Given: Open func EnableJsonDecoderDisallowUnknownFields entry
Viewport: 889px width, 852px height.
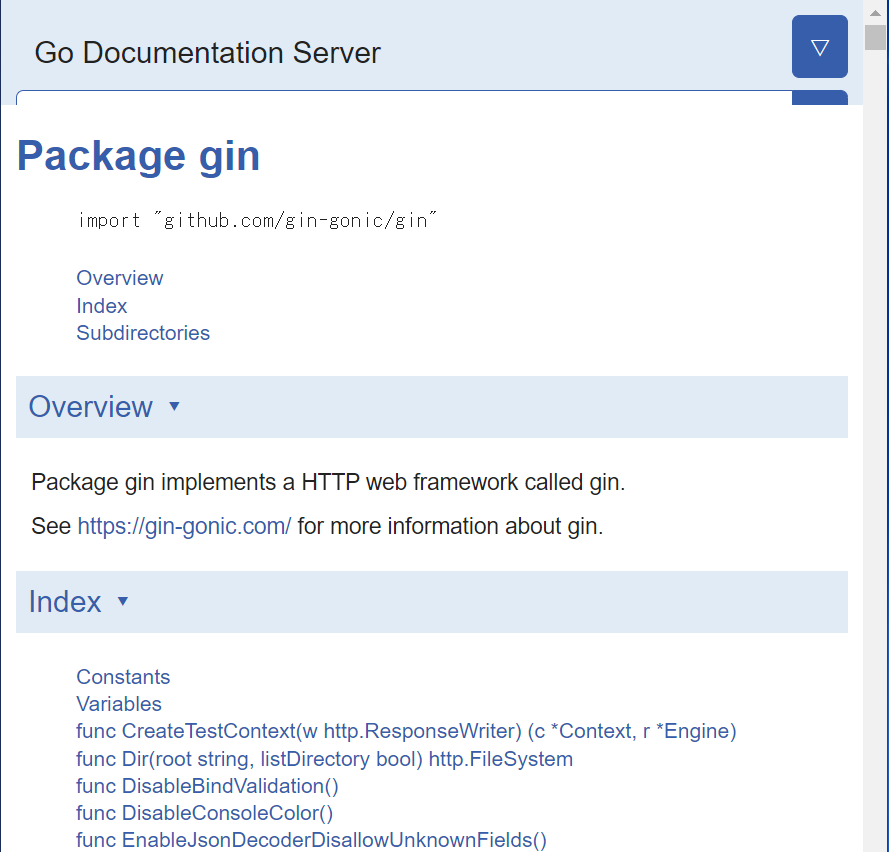Looking at the screenshot, I should point(311,840).
